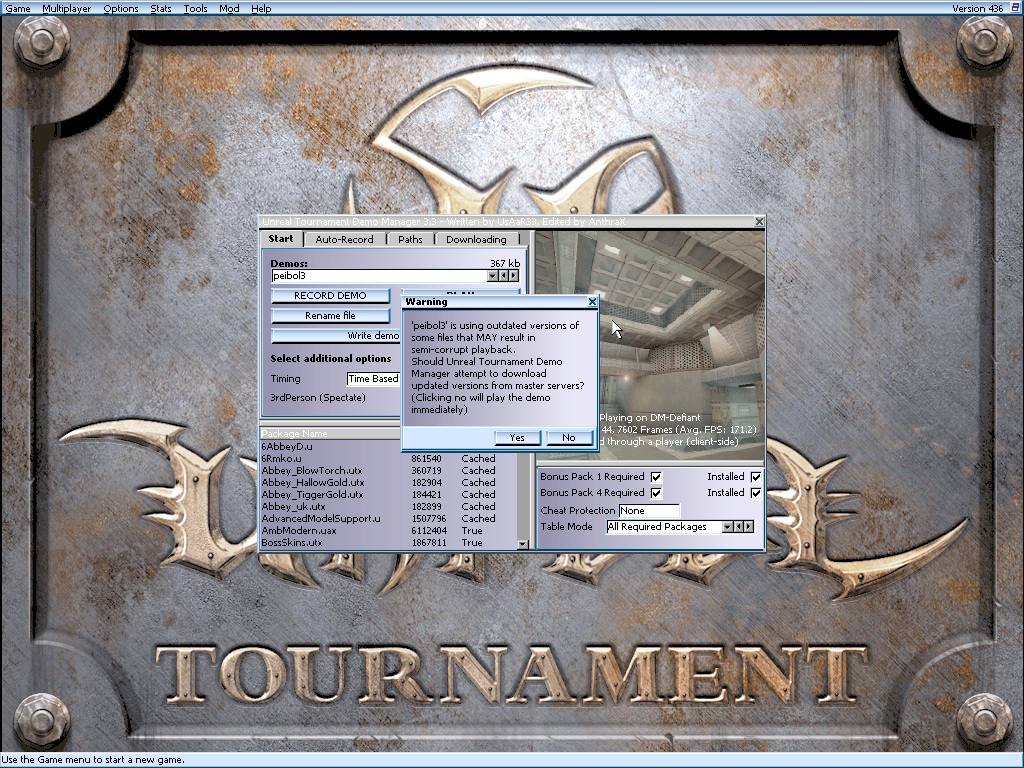1024x768 pixels.
Task: Close the Warning dialog with its X
Action: (592, 302)
